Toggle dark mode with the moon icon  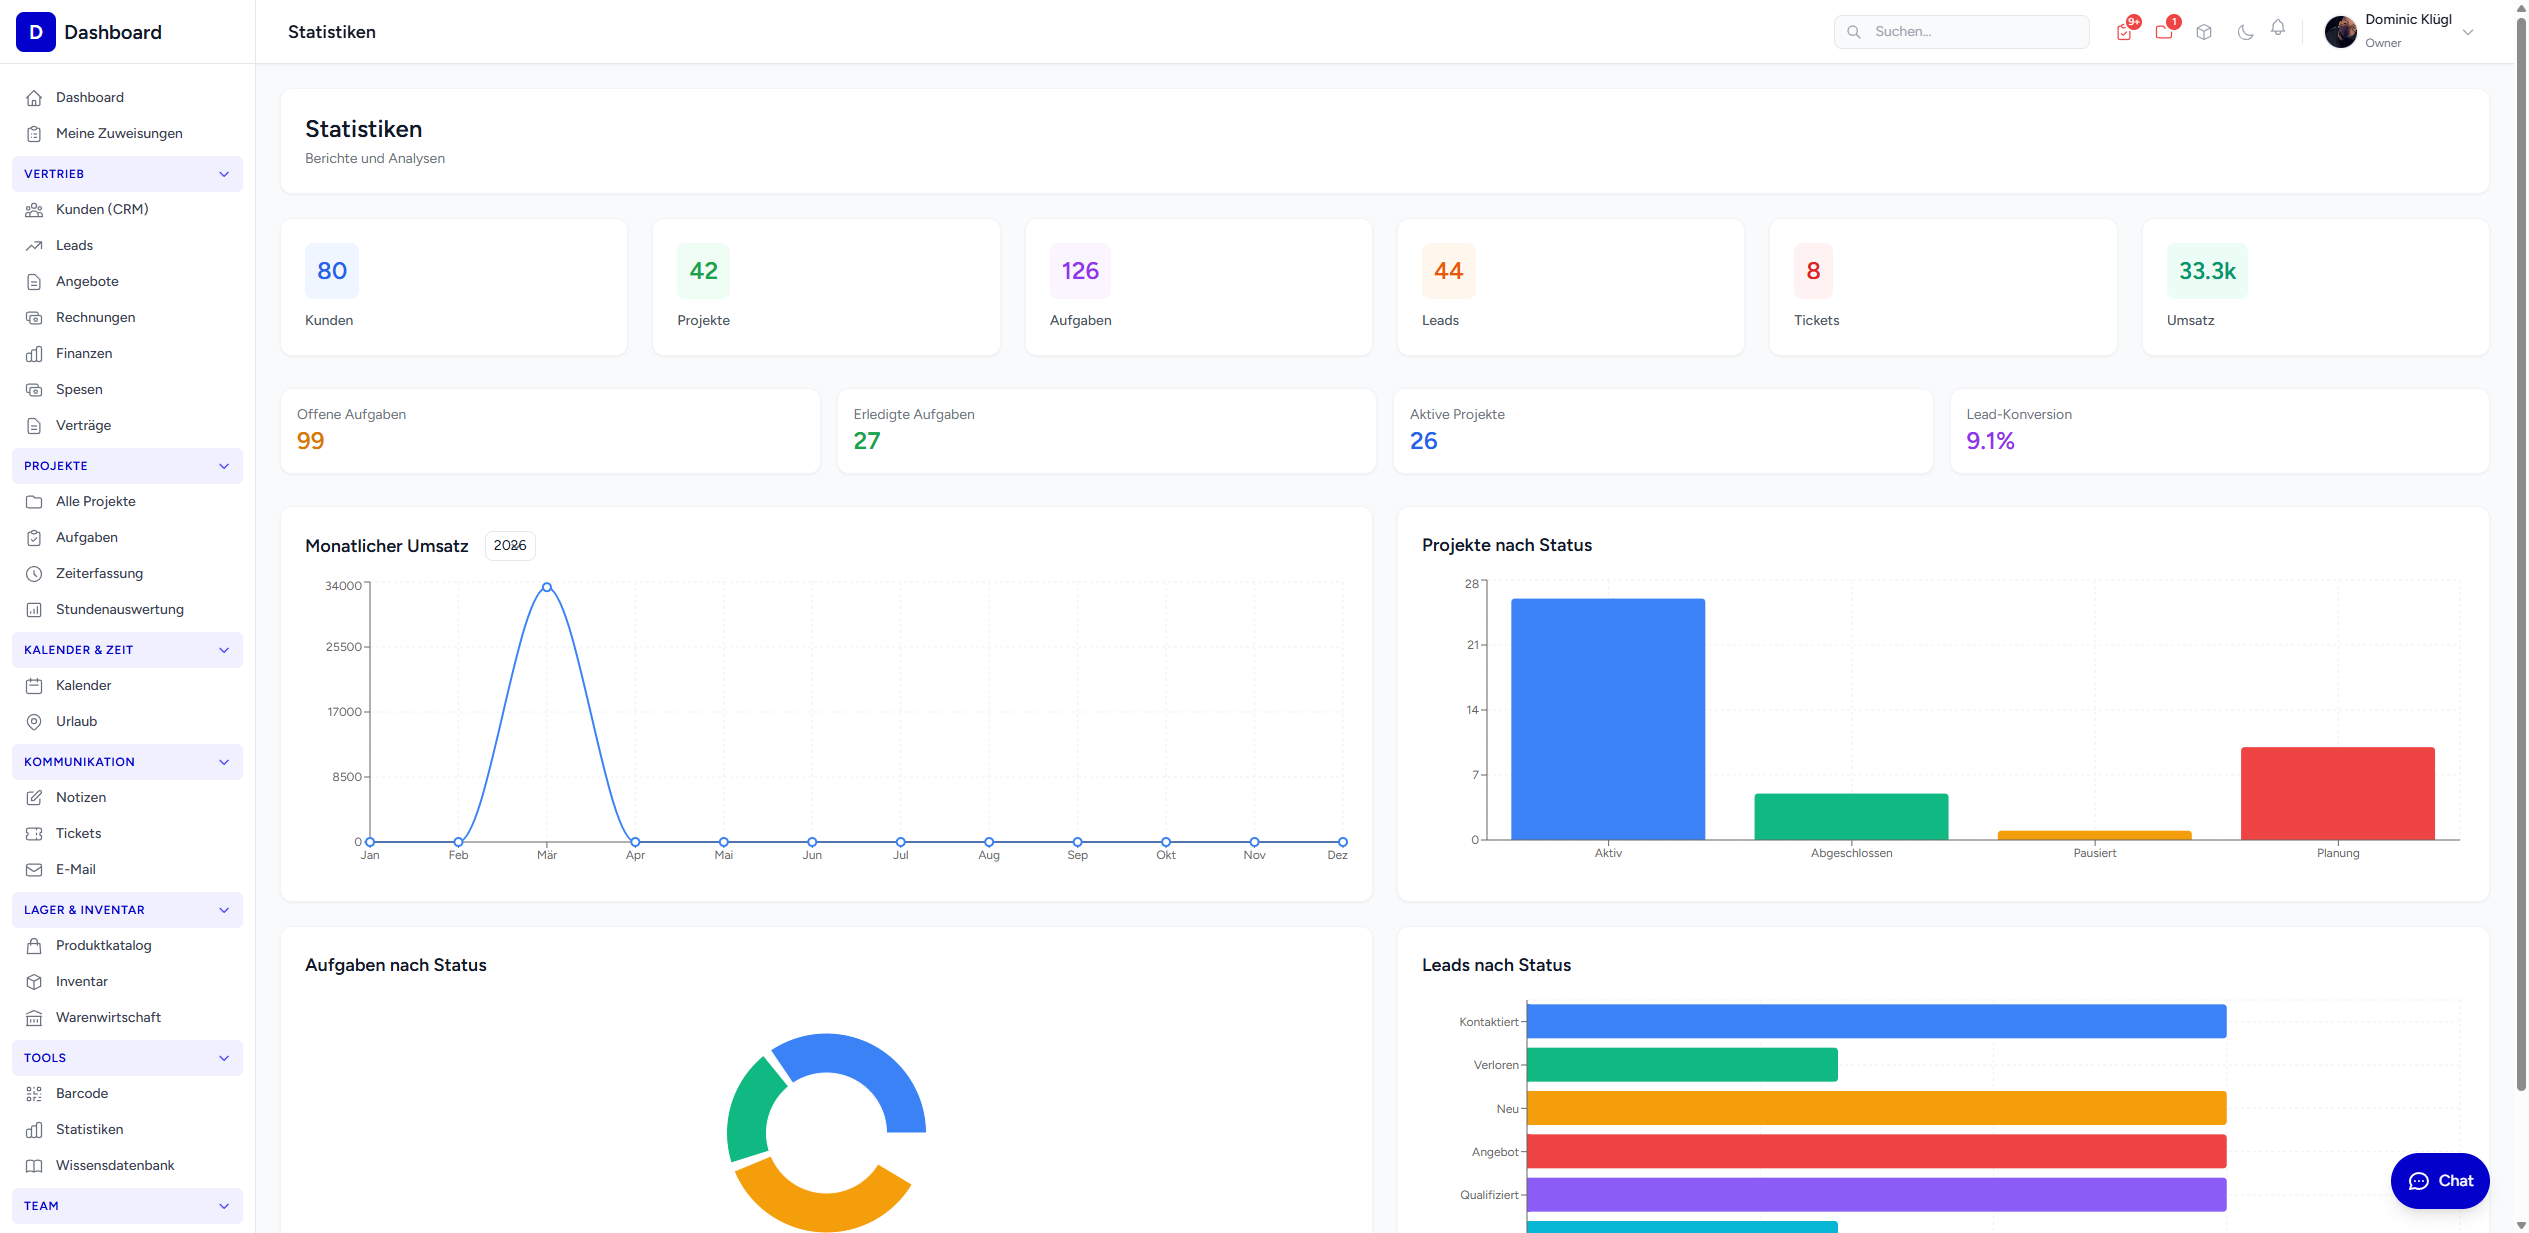[x=2245, y=32]
